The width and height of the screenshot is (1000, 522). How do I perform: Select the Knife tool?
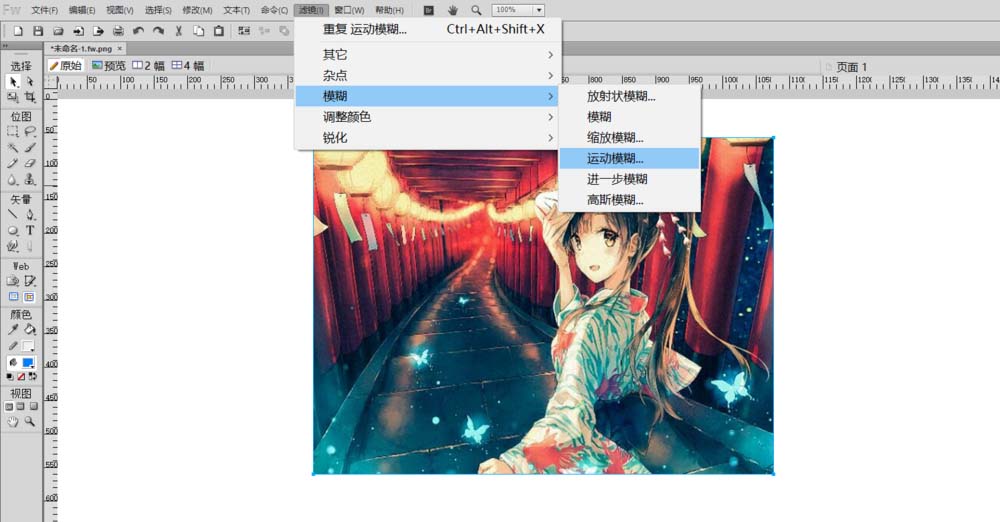coord(29,246)
